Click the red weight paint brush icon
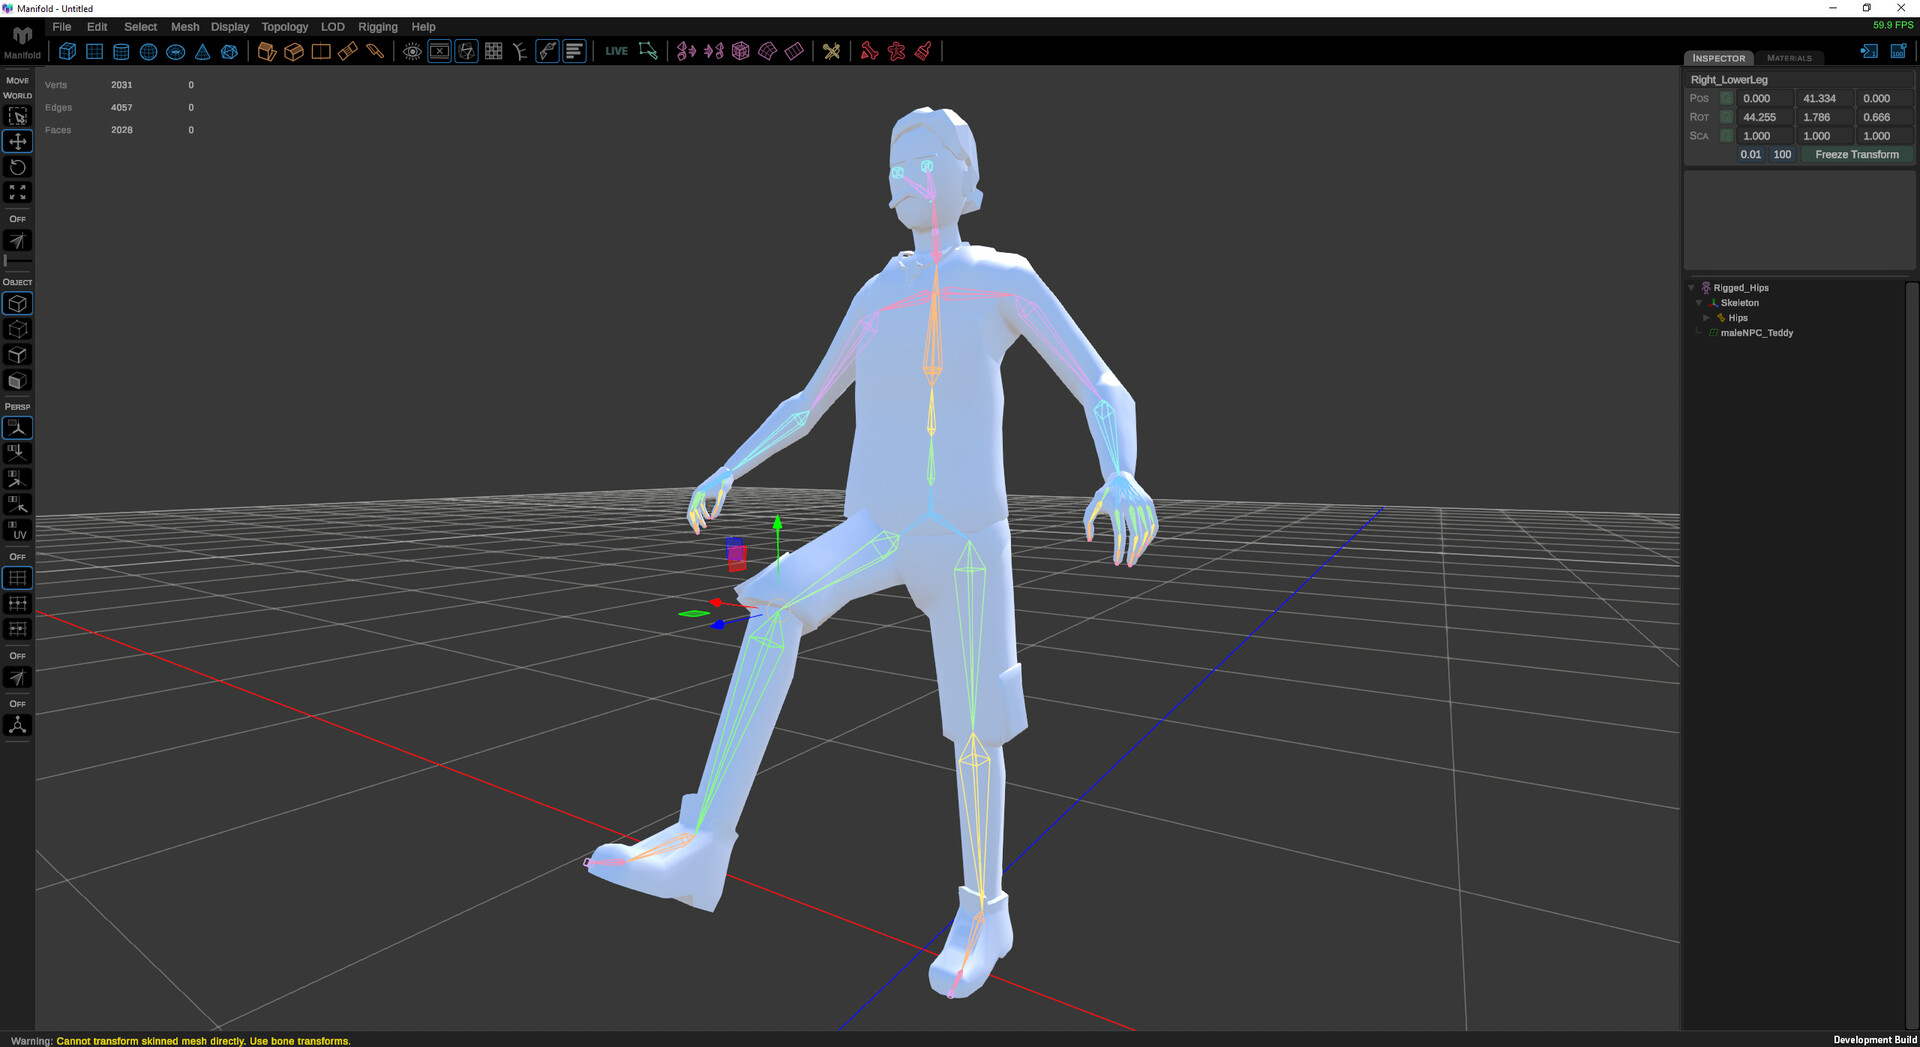Viewport: 1920px width, 1047px height. tap(924, 51)
